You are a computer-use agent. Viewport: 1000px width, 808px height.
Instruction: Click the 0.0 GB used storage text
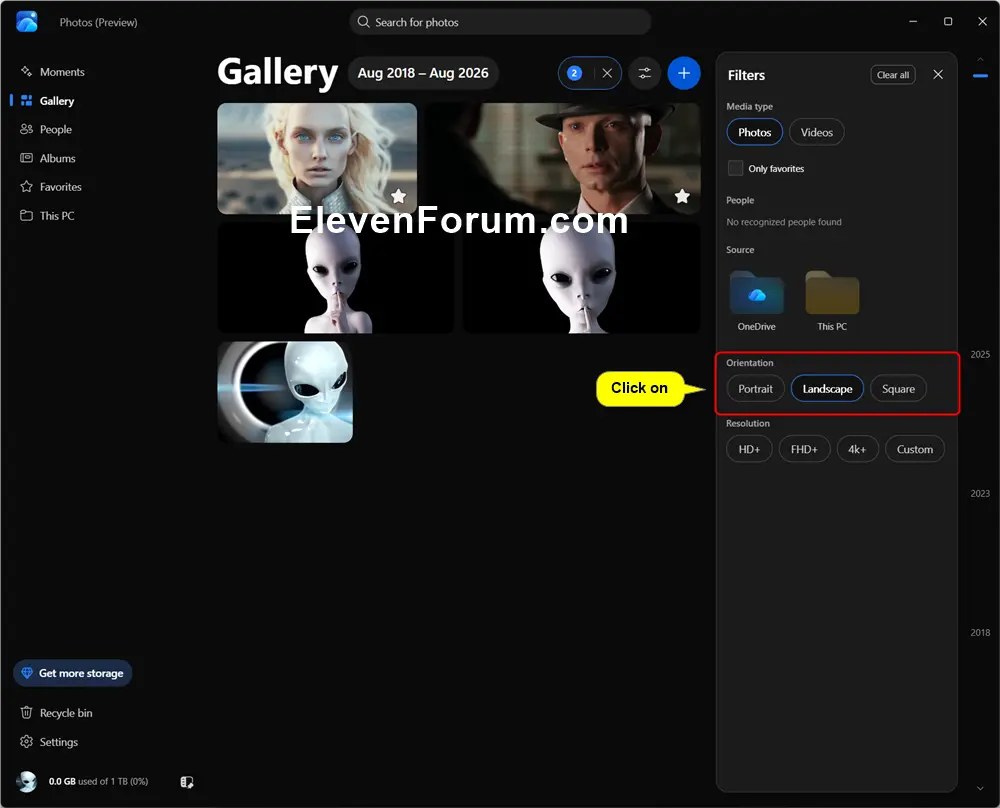pos(98,781)
